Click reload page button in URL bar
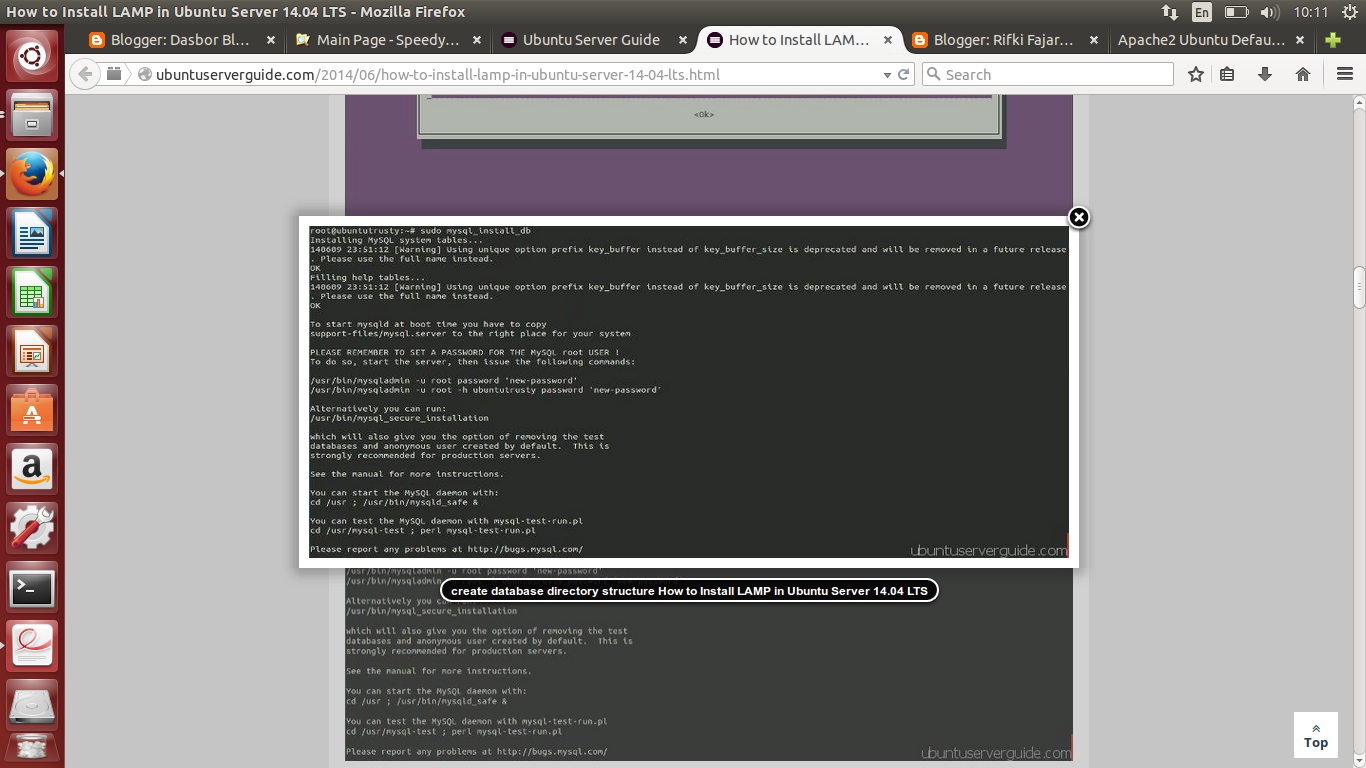 pos(904,74)
